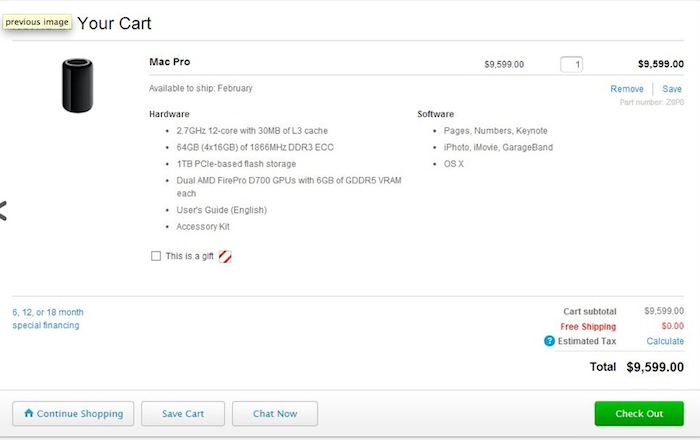Screen dimensions: 700x440
Task: Enable the "This is a gift" checkbox
Action: (156, 256)
